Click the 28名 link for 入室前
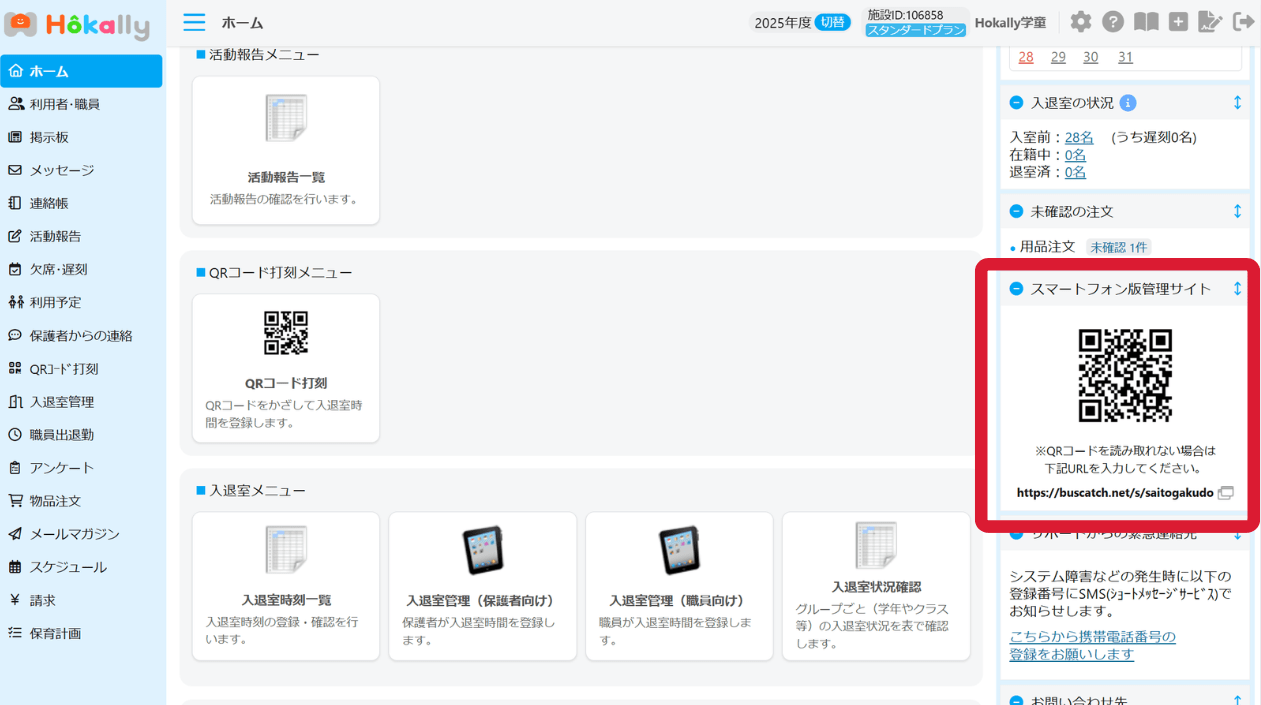The image size is (1261, 705). pyautogui.click(x=1079, y=137)
